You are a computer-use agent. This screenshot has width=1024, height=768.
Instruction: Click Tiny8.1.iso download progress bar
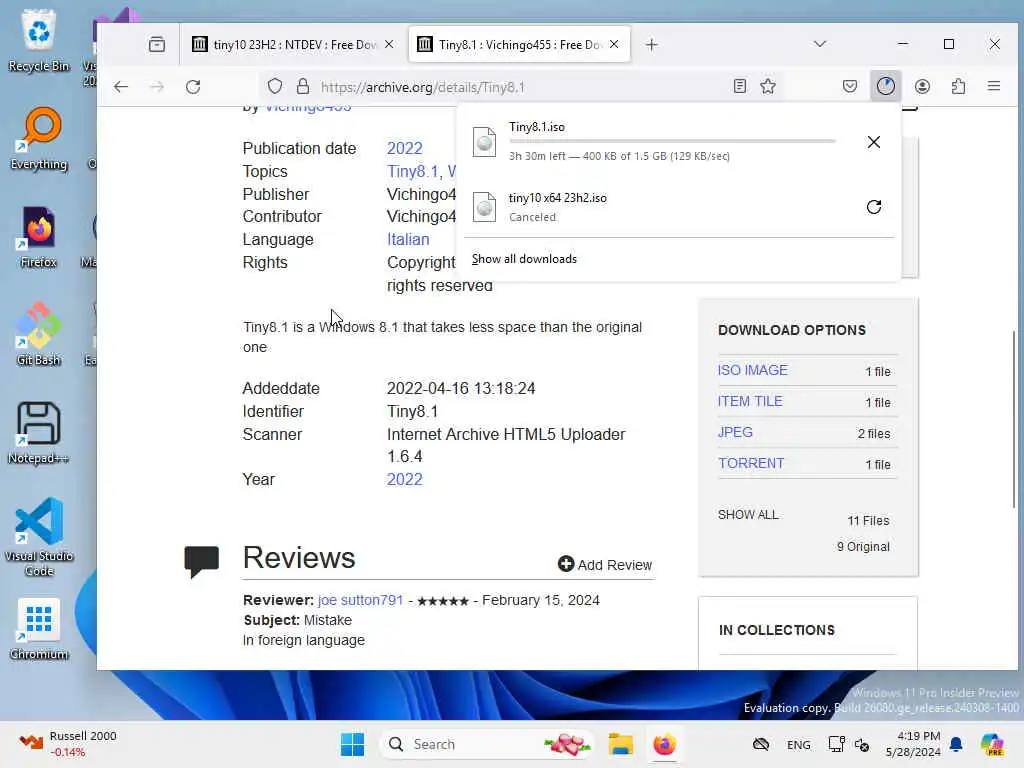click(672, 141)
